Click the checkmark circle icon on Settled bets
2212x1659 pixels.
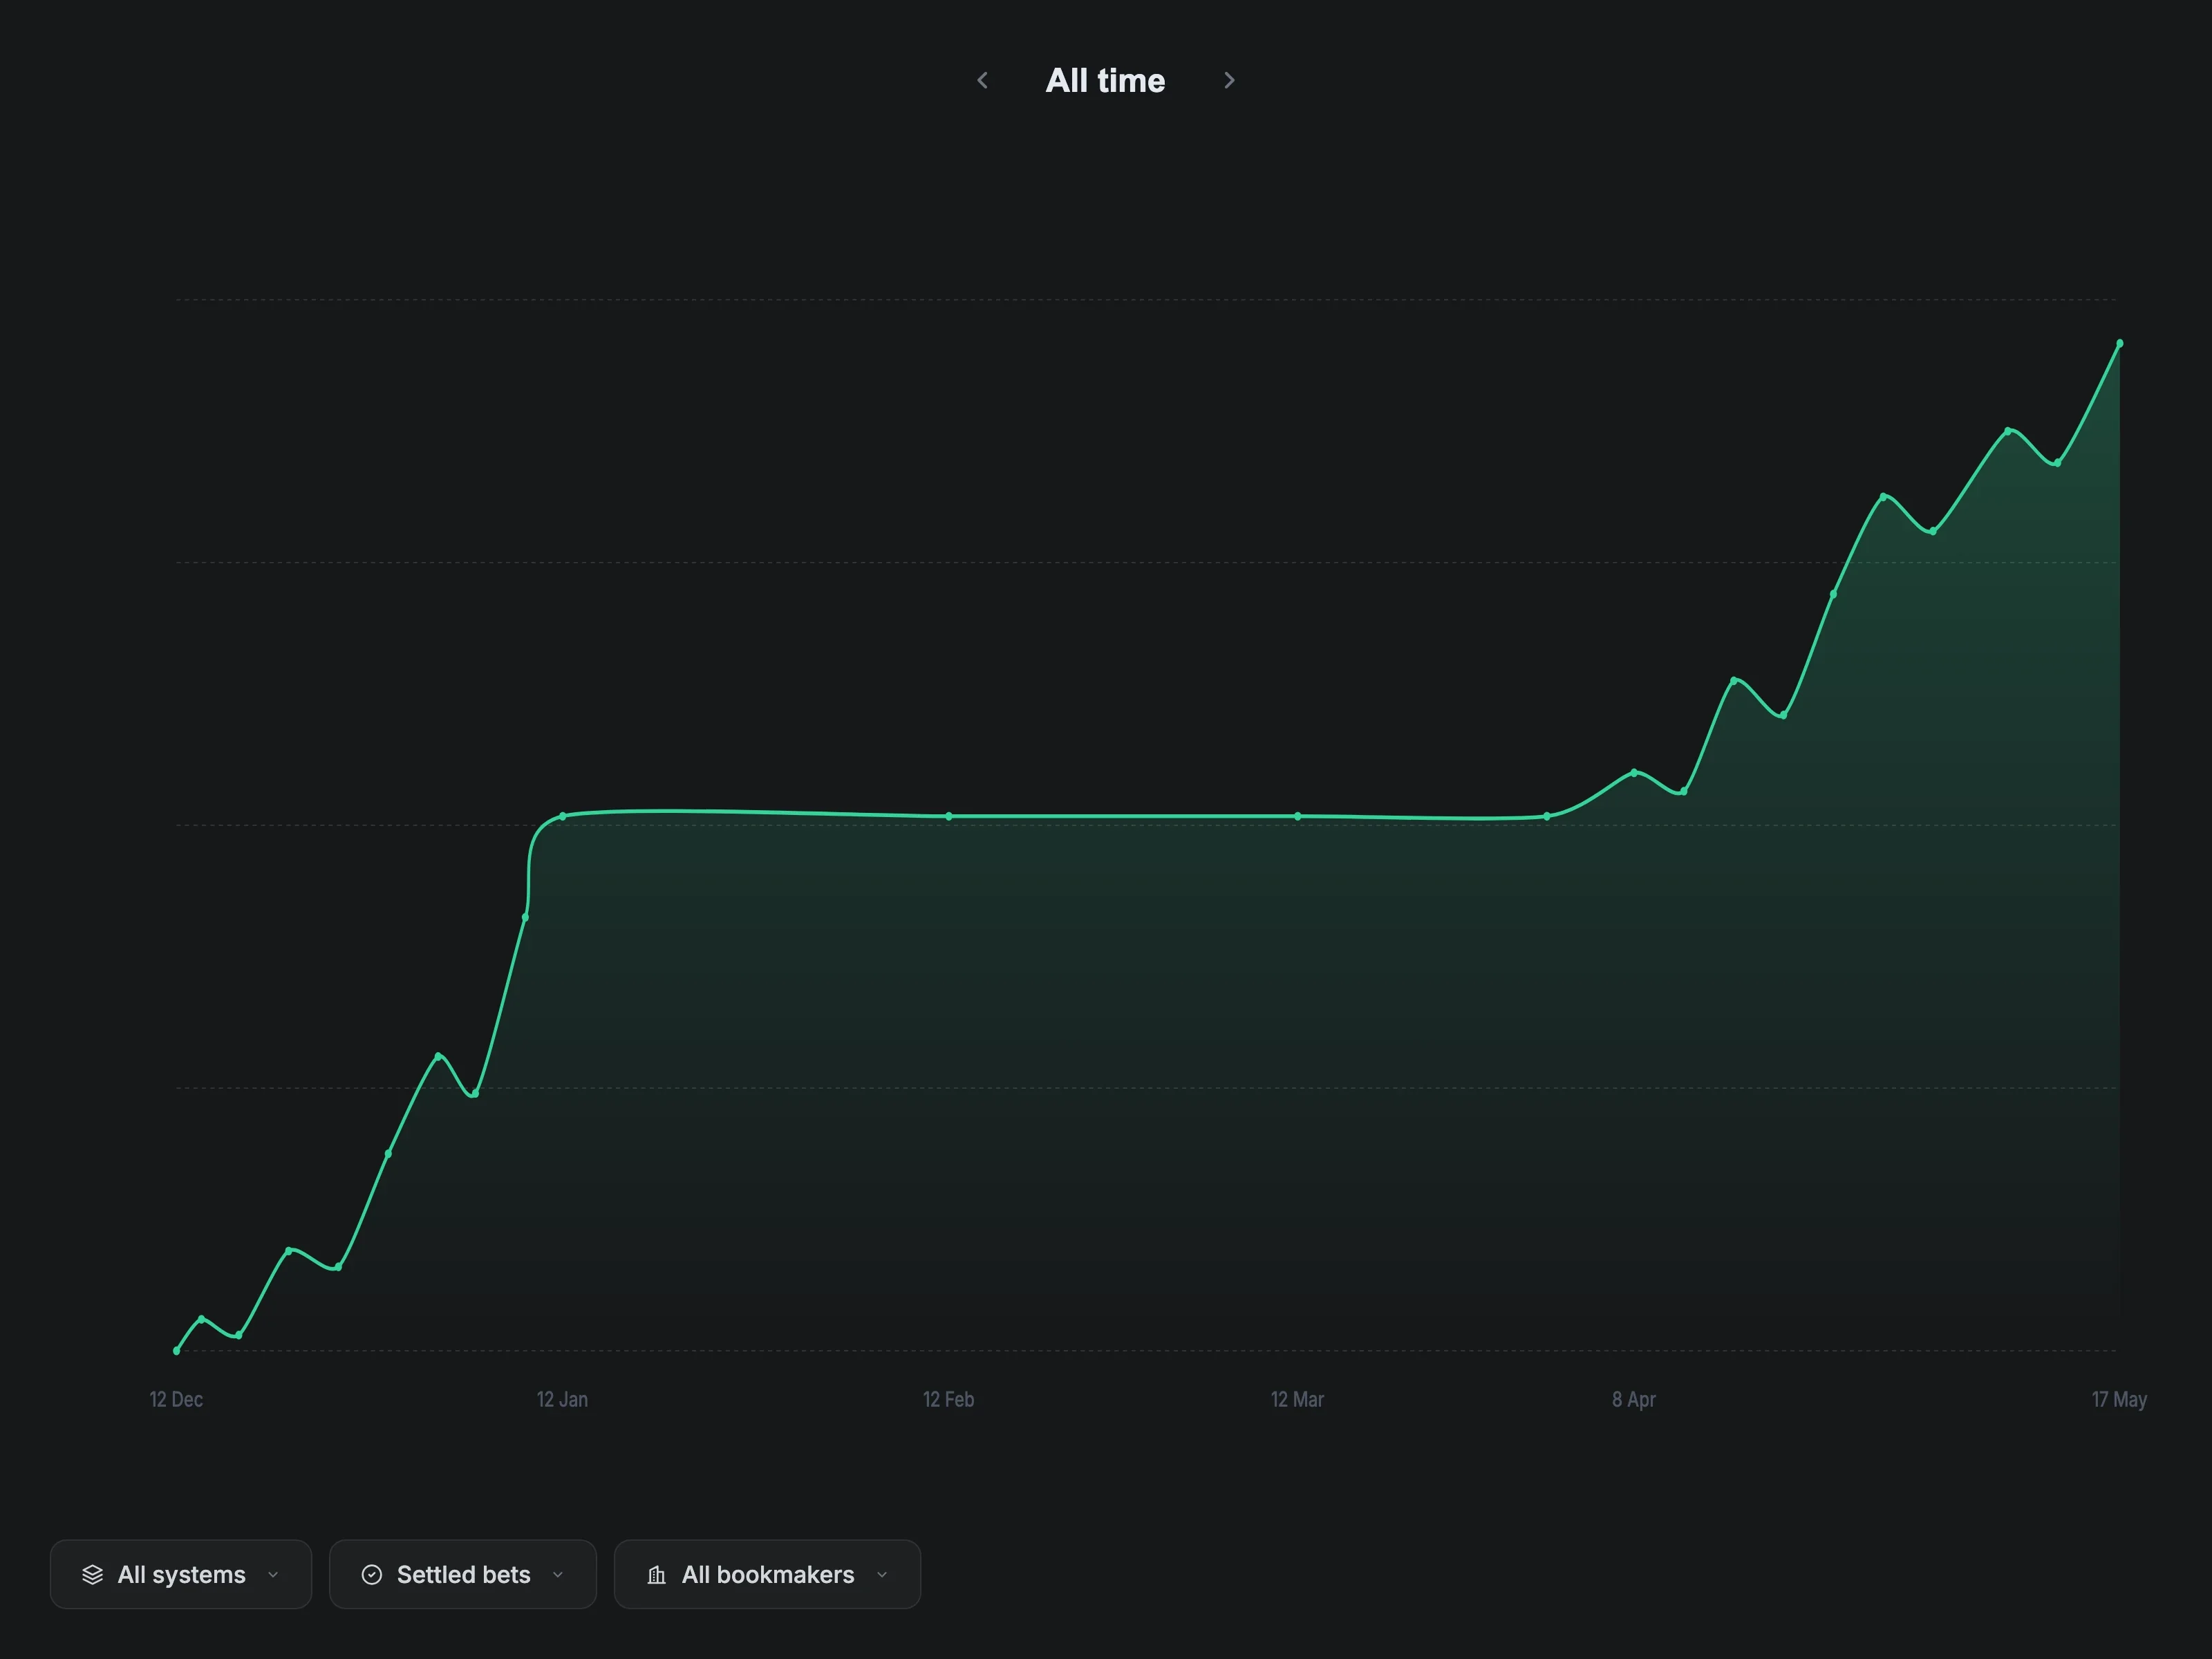(371, 1575)
